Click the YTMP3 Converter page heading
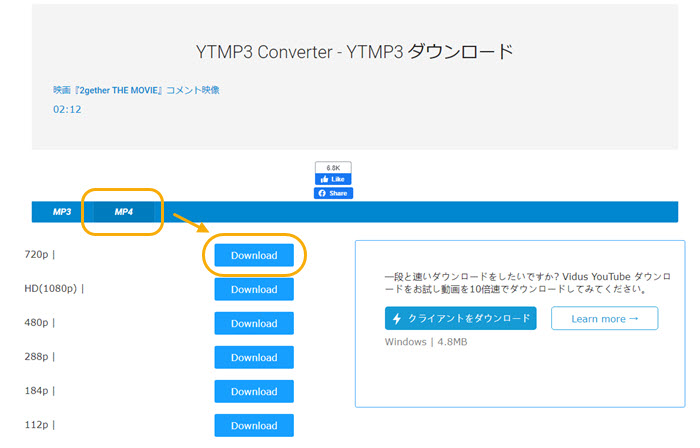This screenshot has height=448, width=700. [355, 51]
